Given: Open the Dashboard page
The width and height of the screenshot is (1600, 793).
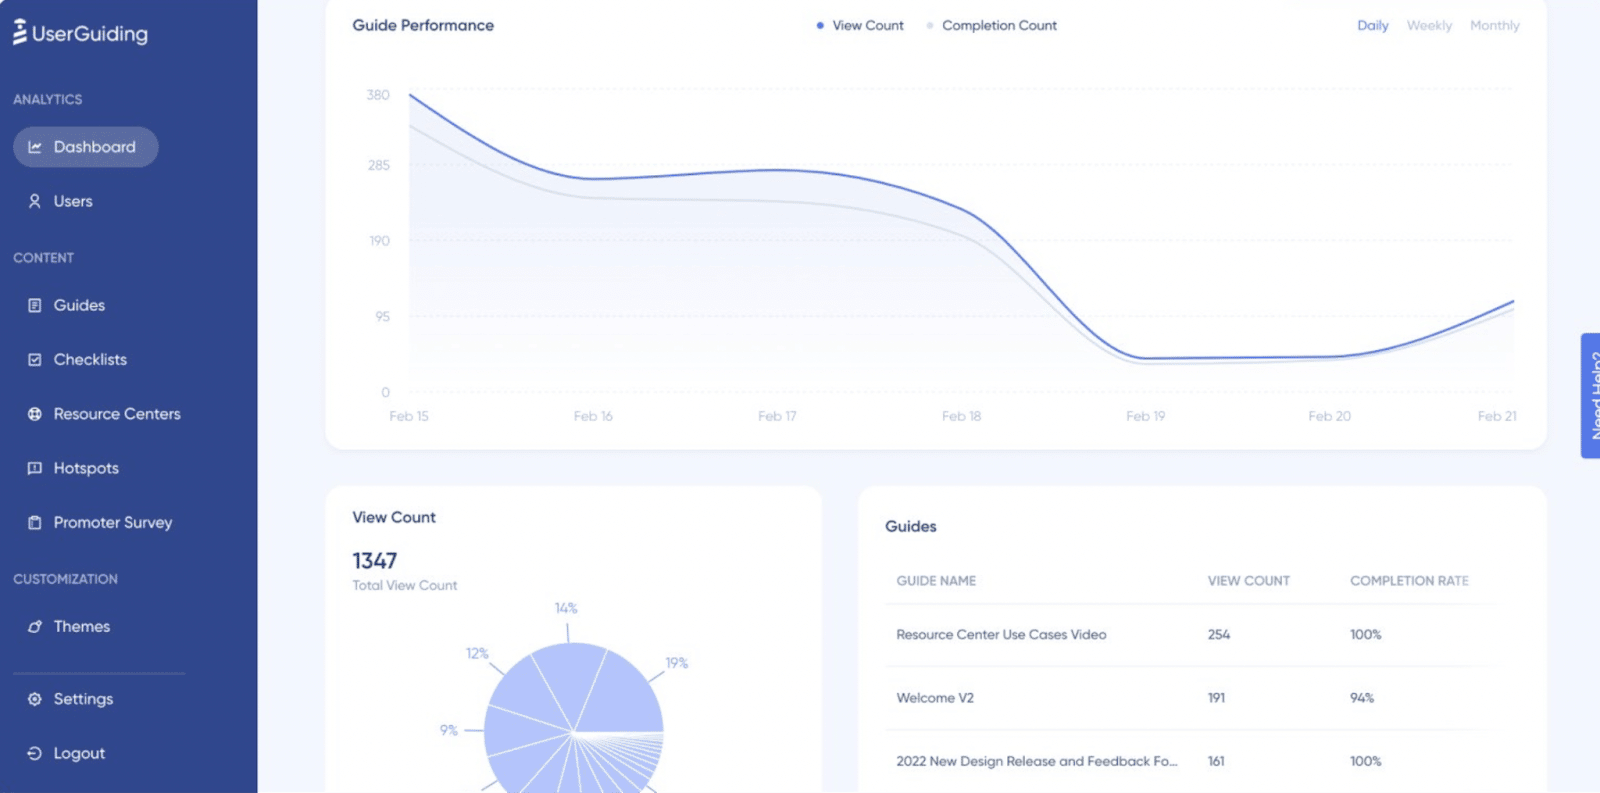Looking at the screenshot, I should (86, 147).
